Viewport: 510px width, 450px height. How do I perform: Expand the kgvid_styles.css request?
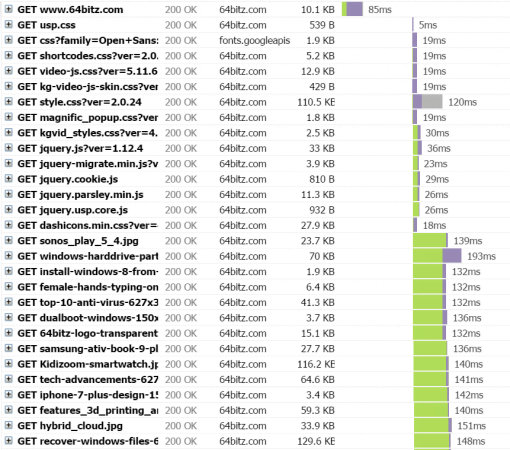(x=9, y=132)
